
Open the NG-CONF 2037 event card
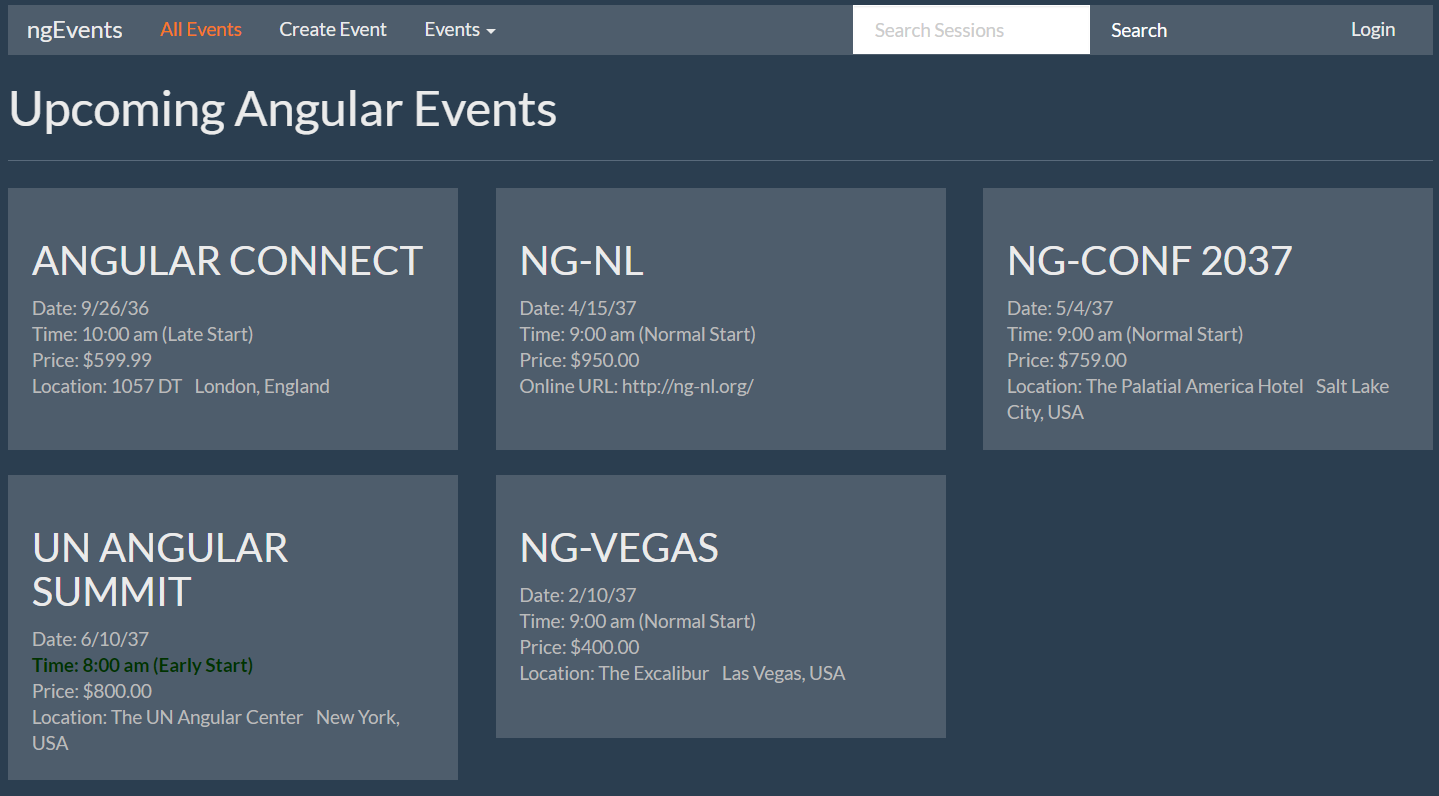[1208, 319]
